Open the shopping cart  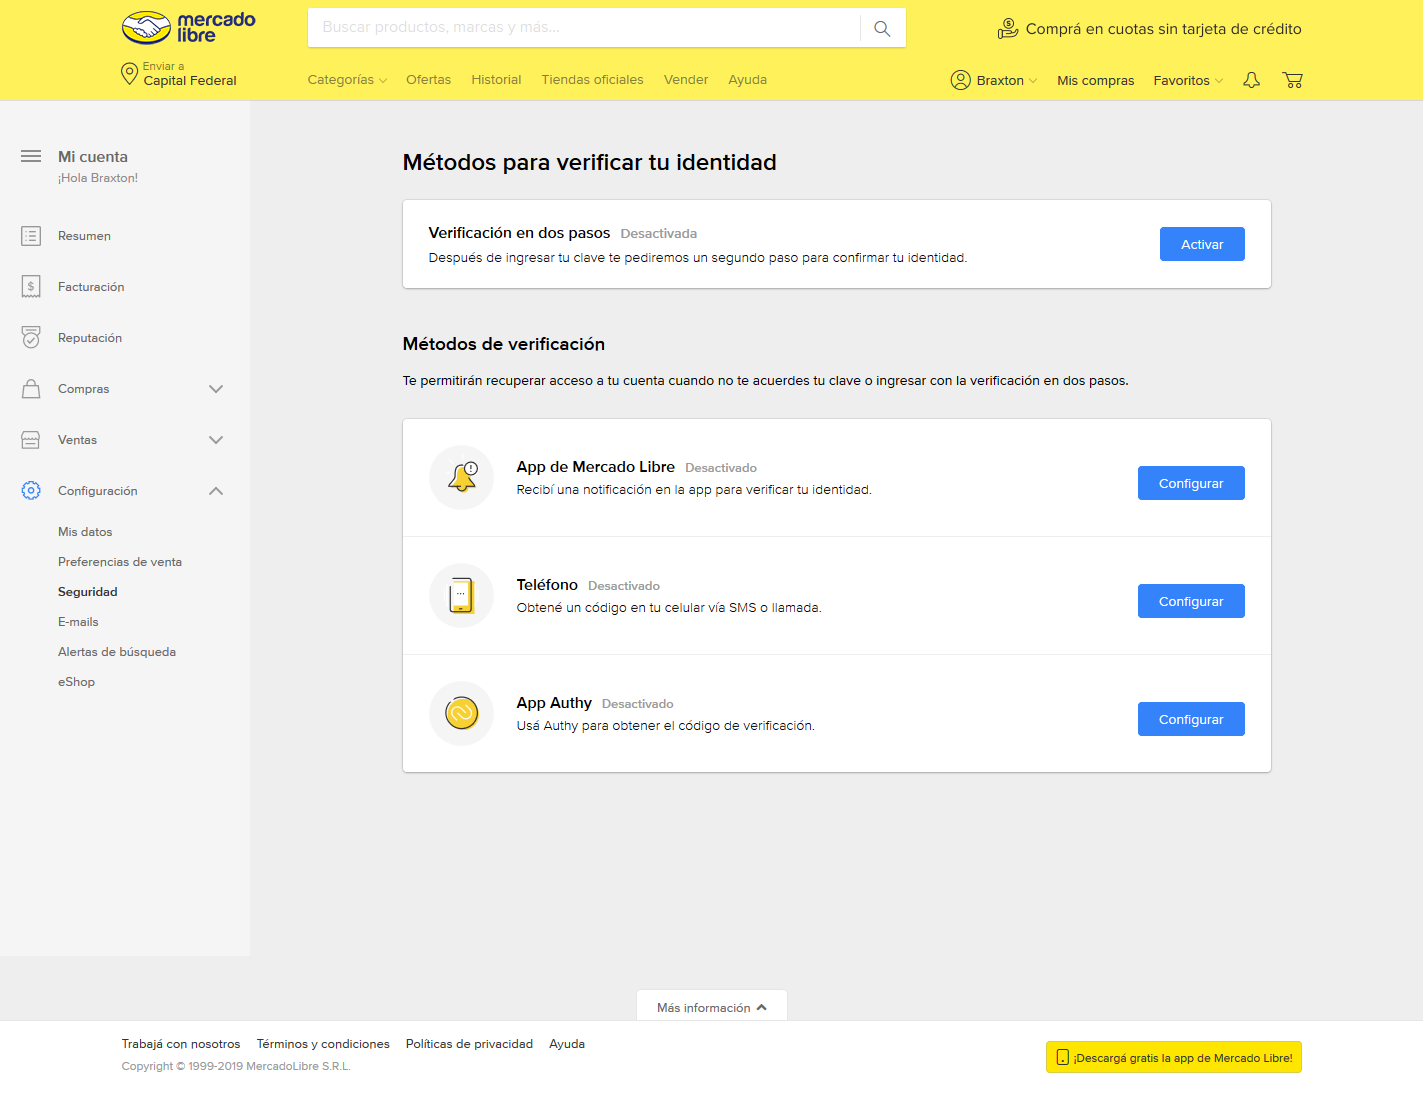(x=1292, y=80)
